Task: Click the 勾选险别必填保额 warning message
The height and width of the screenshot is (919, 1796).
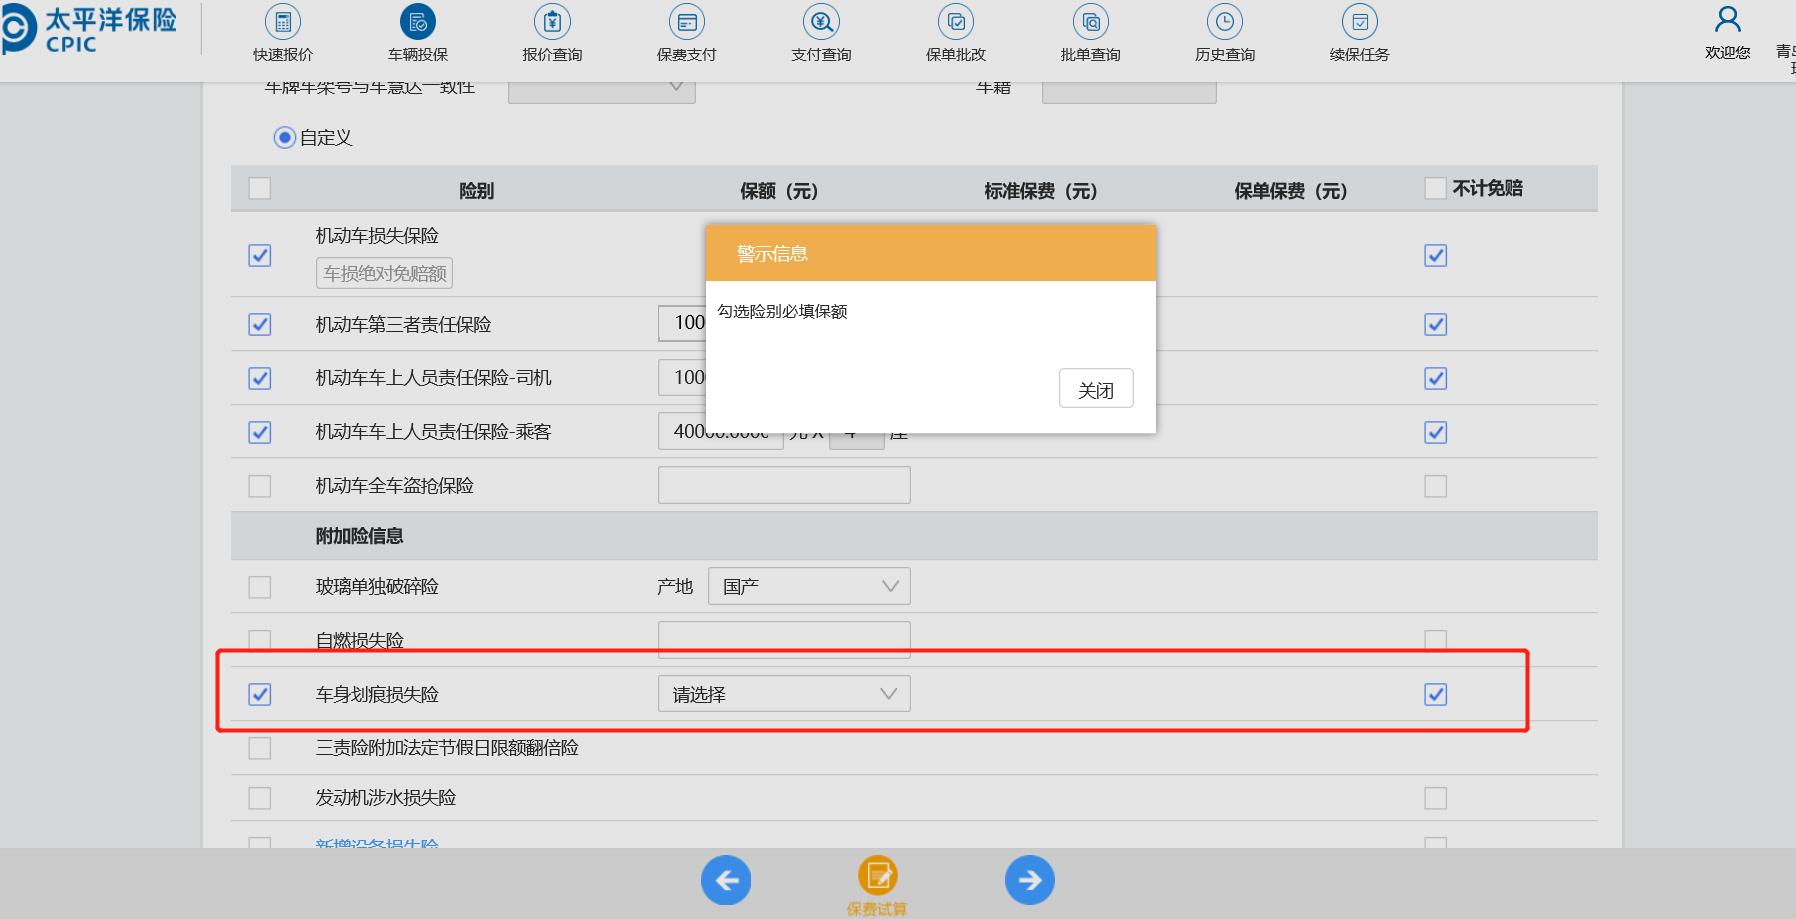Action: 782,311
